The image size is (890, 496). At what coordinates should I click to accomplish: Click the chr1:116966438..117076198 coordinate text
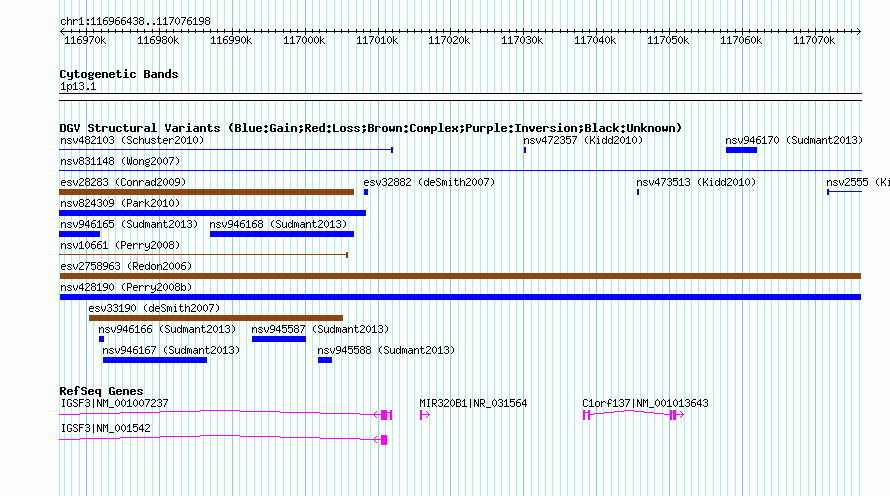[135, 22]
